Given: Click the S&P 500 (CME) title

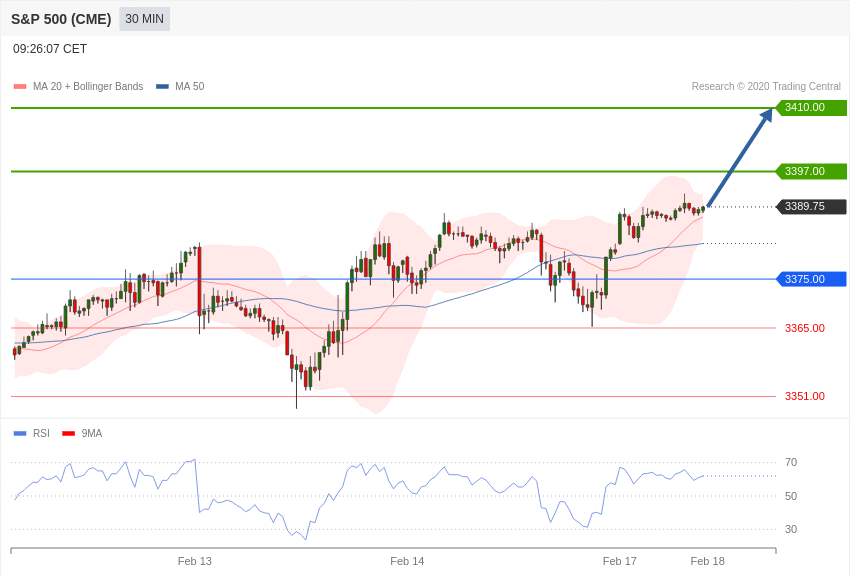Looking at the screenshot, I should click(61, 19).
